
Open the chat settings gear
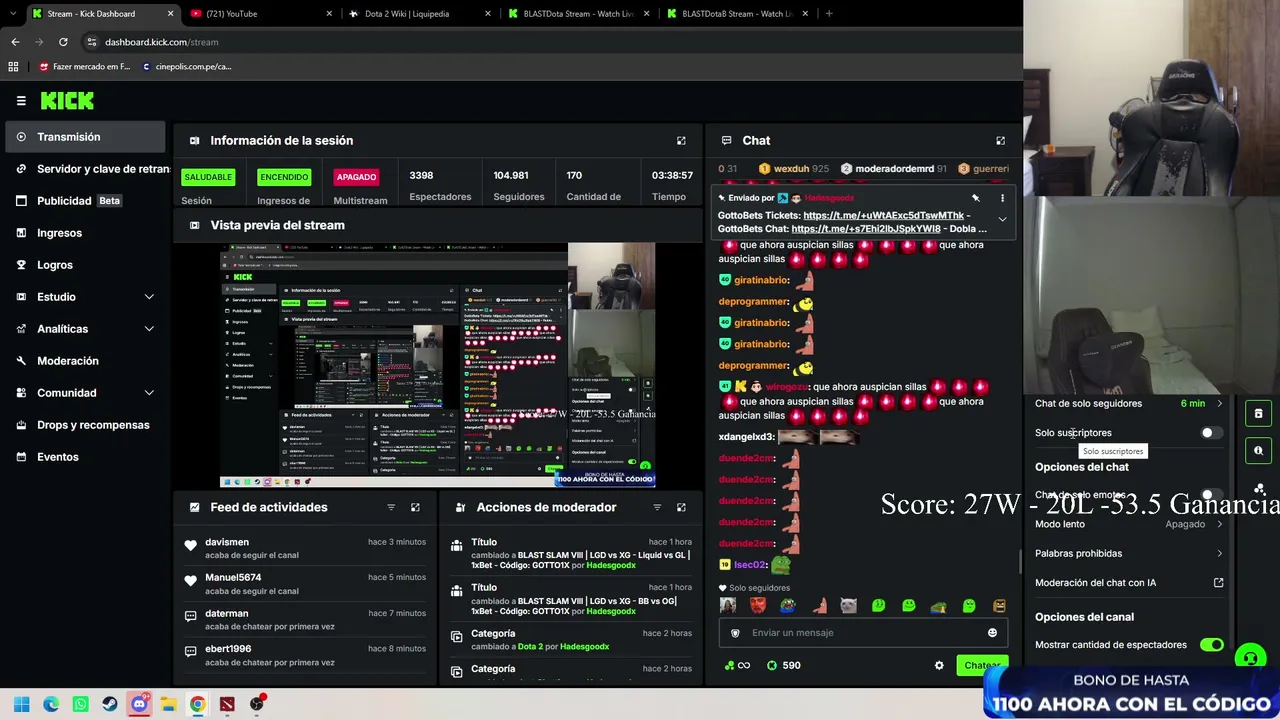point(939,666)
